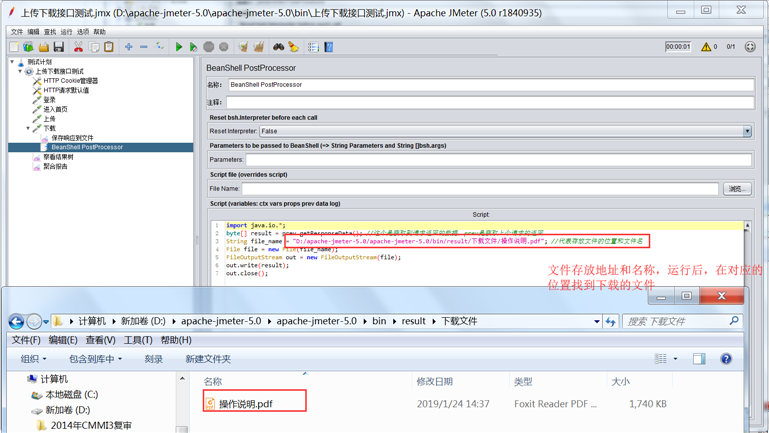Open the 包含到库中 dropdown
This screenshot has width=769, height=433.
point(95,359)
